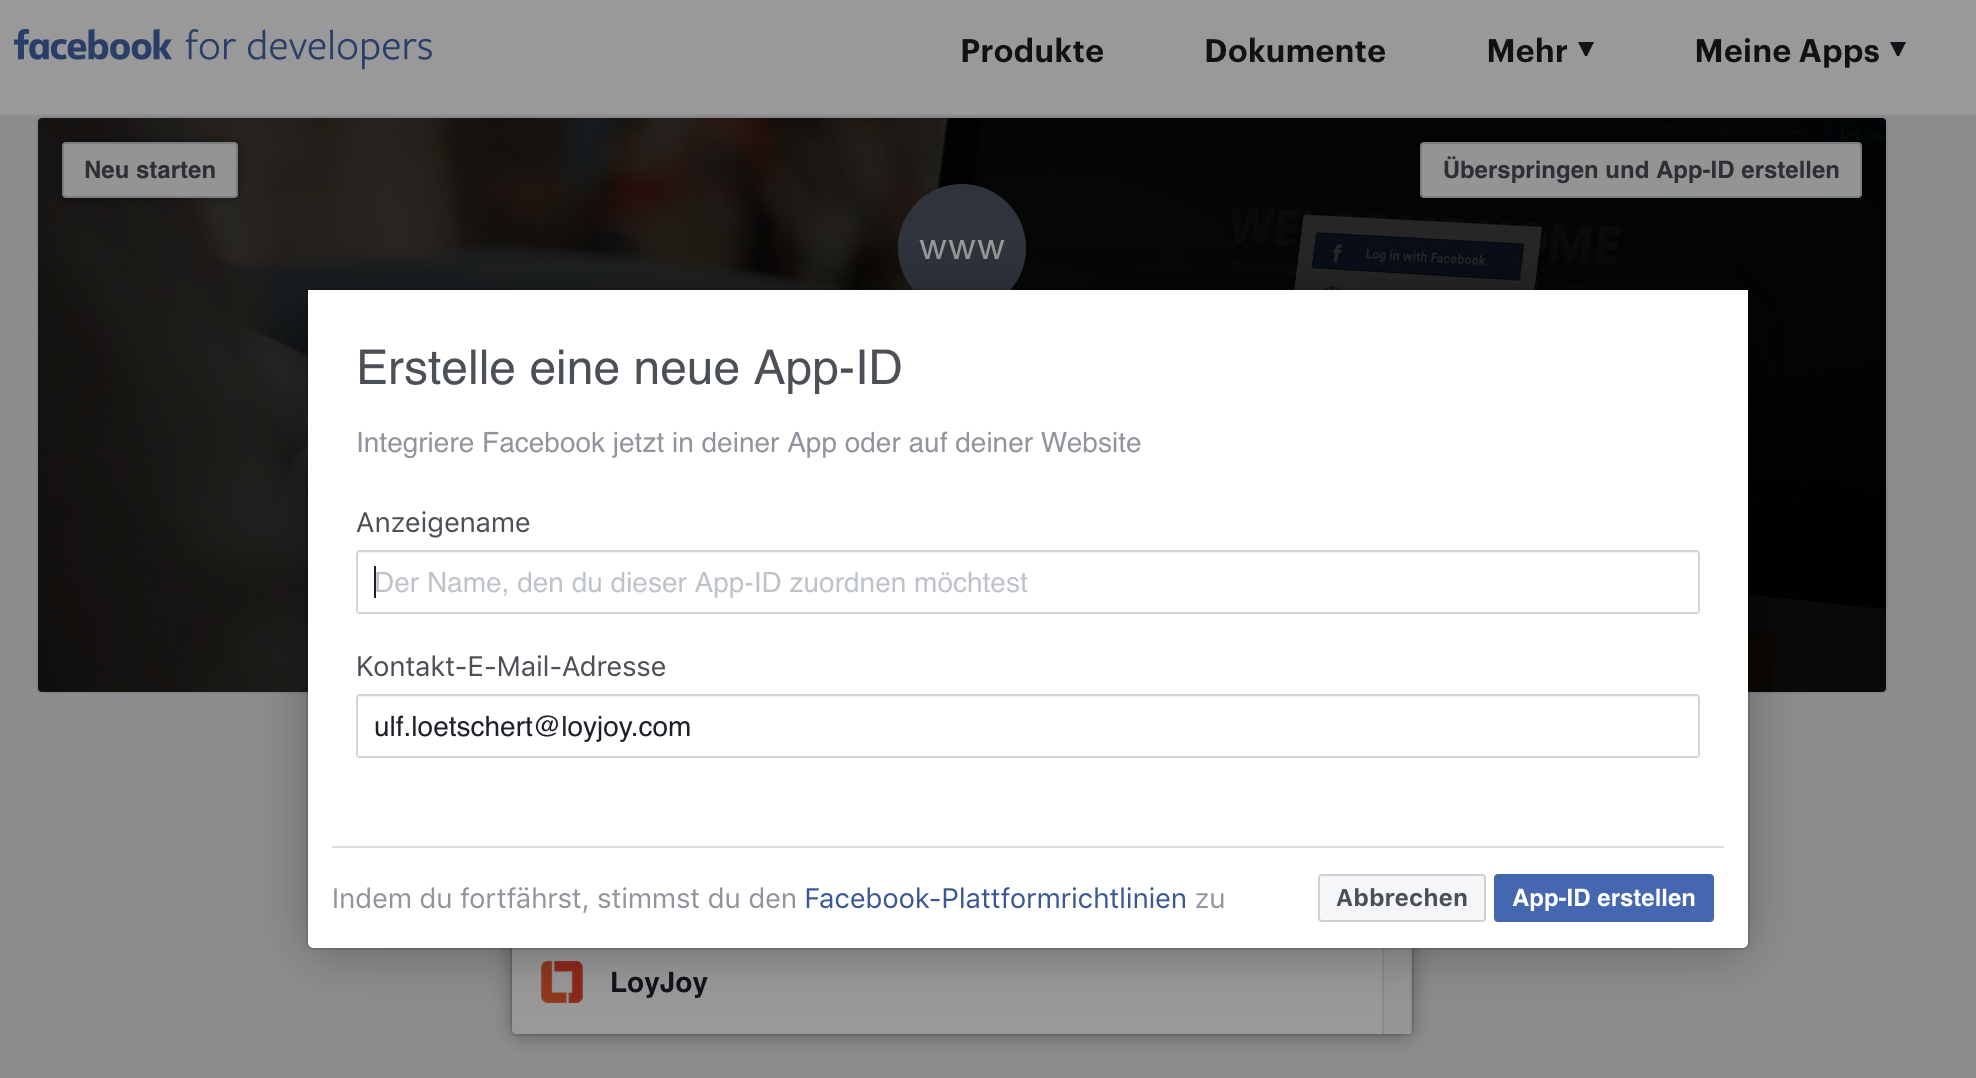This screenshot has width=1976, height=1078.
Task: Open the Produkte menu item
Action: click(x=1031, y=51)
